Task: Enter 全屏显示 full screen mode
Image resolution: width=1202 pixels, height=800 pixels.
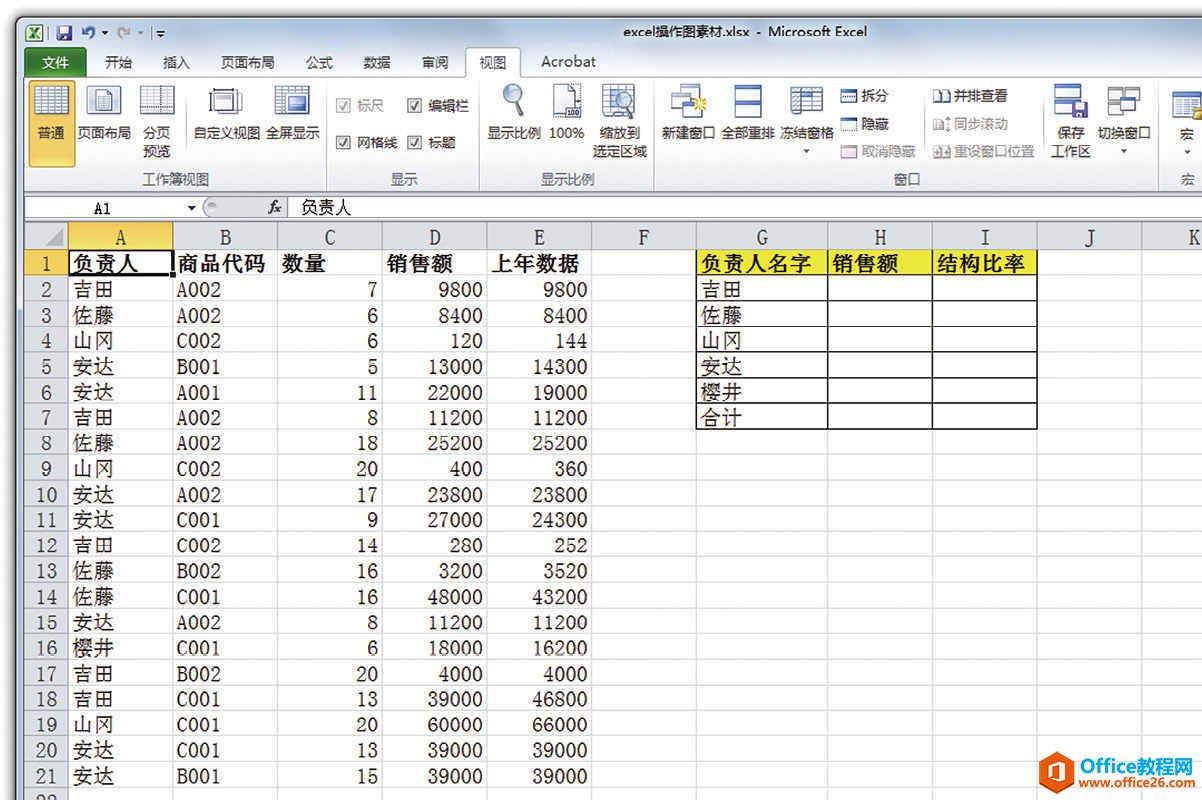Action: [292, 113]
